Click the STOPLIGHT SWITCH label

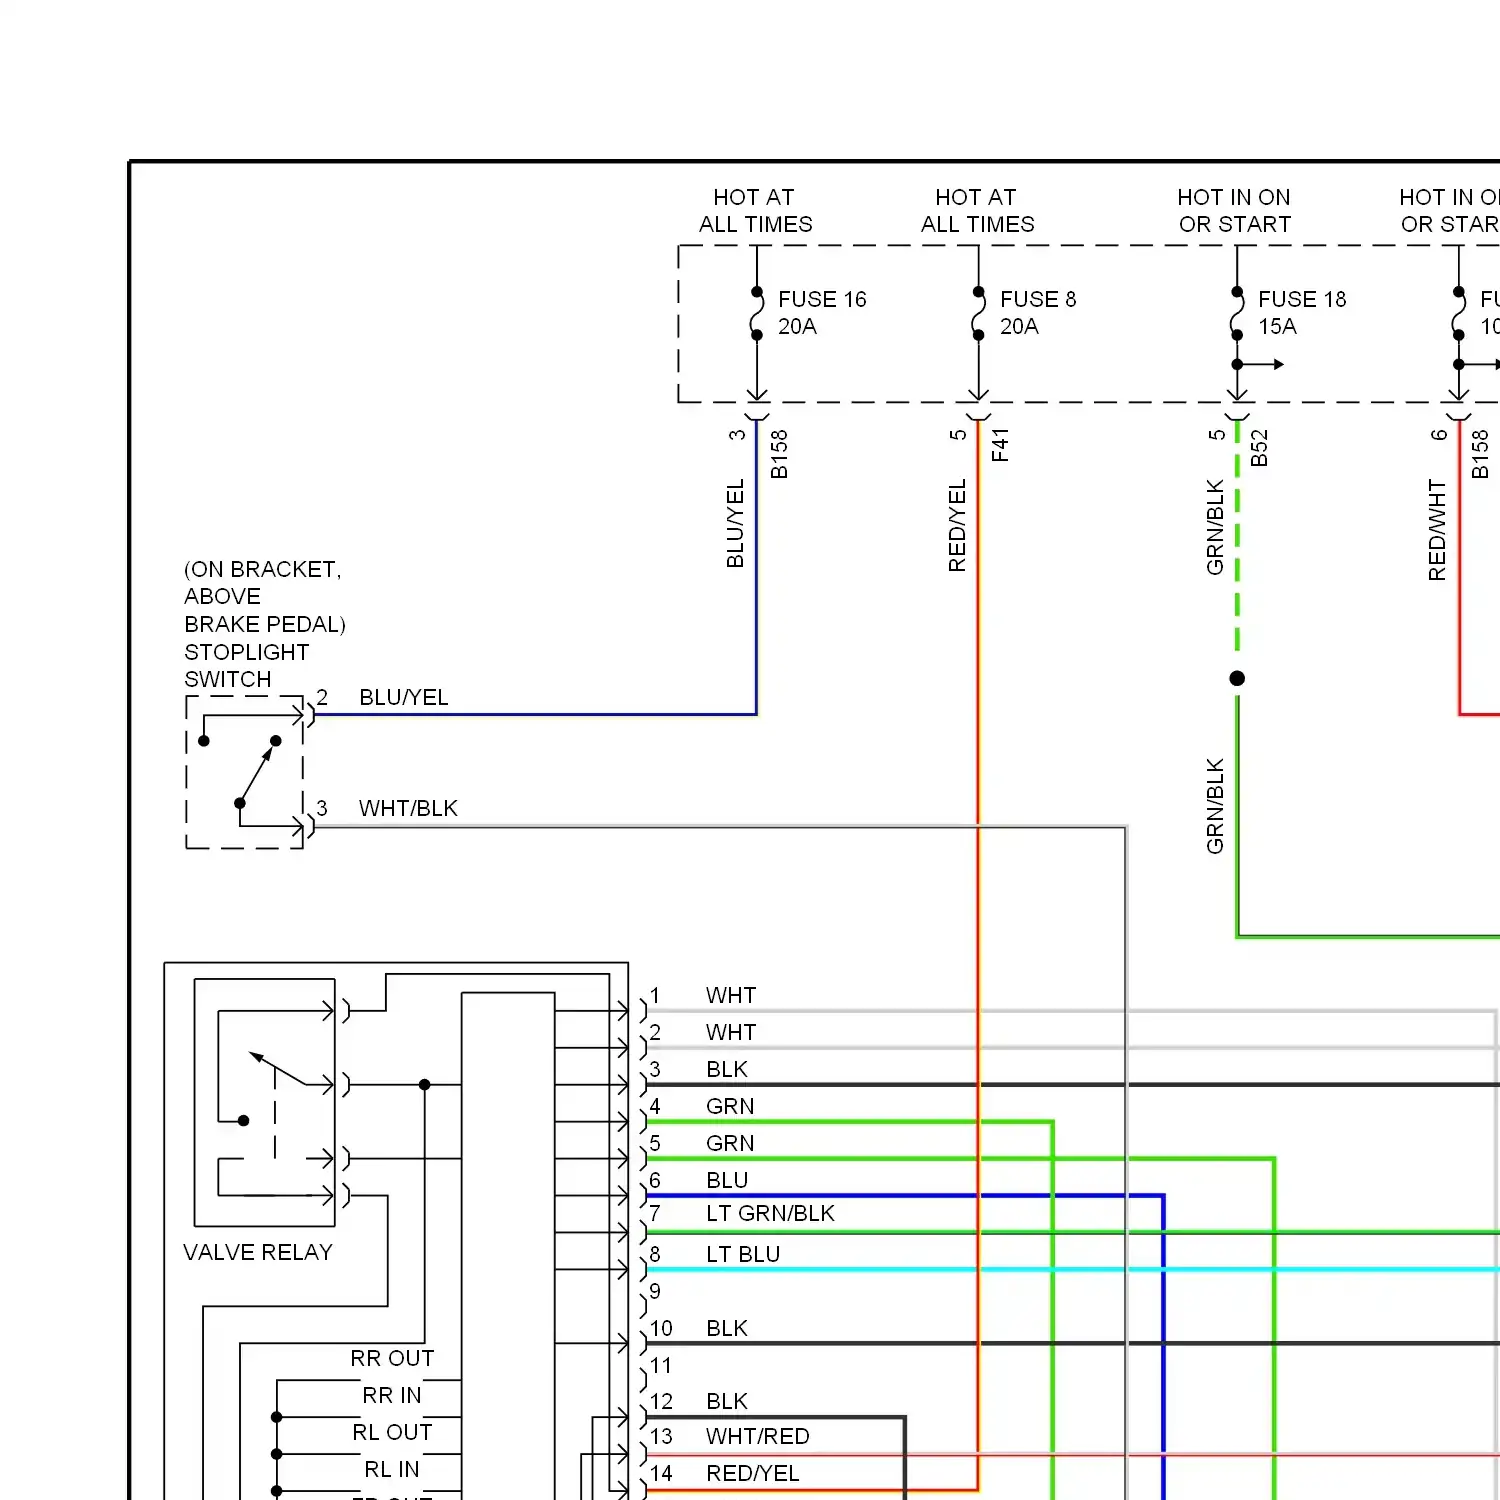pos(247,666)
